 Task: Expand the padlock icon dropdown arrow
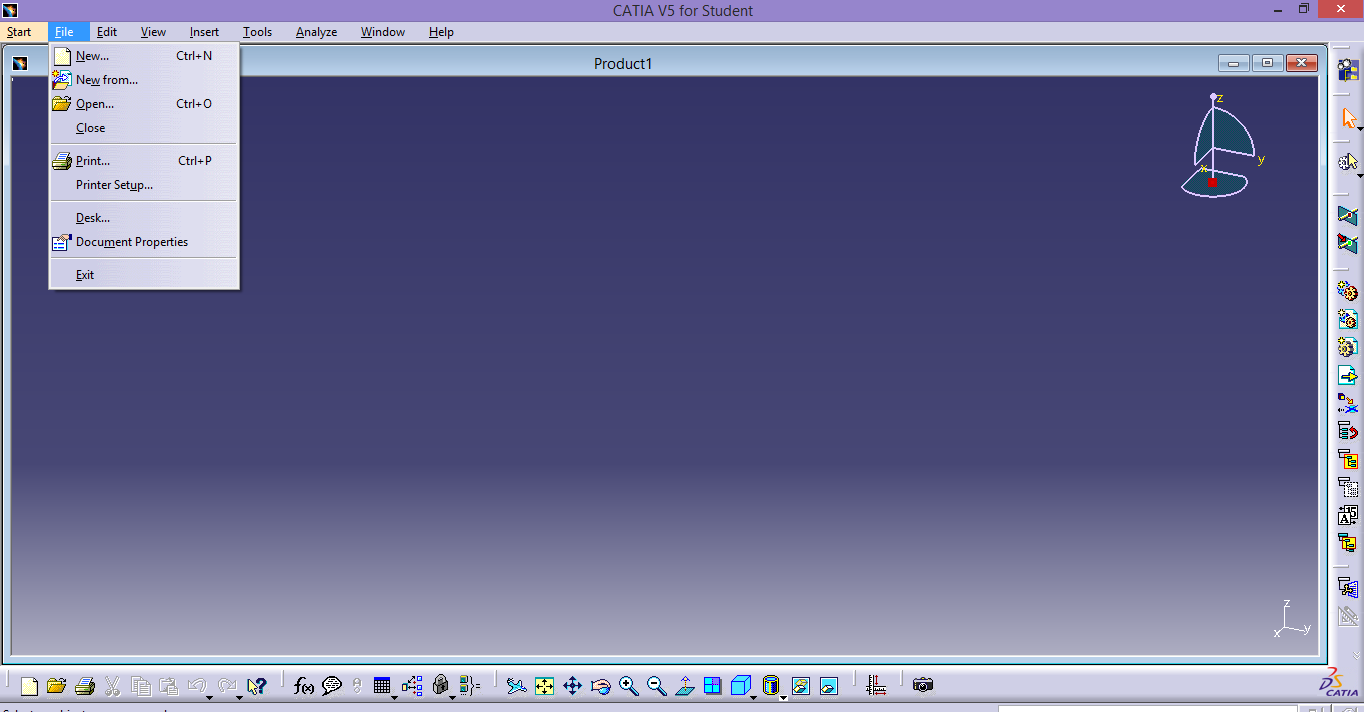pos(452,697)
